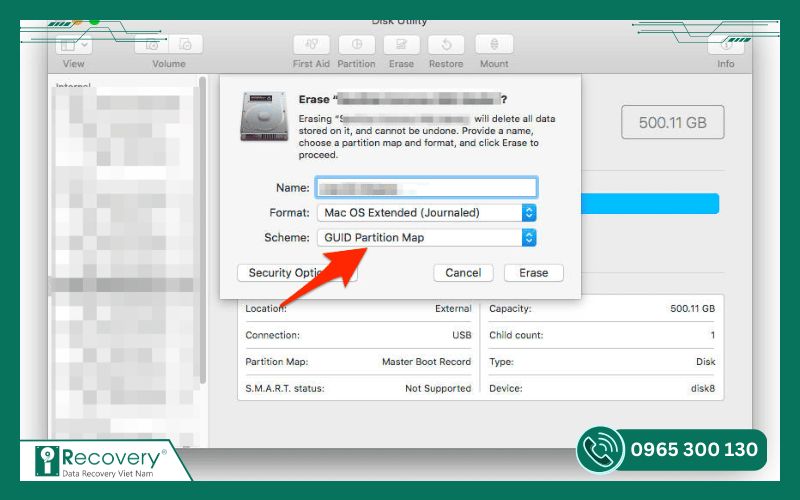This screenshot has width=800, height=500.
Task: Click the Mount toolbar icon
Action: click(494, 45)
